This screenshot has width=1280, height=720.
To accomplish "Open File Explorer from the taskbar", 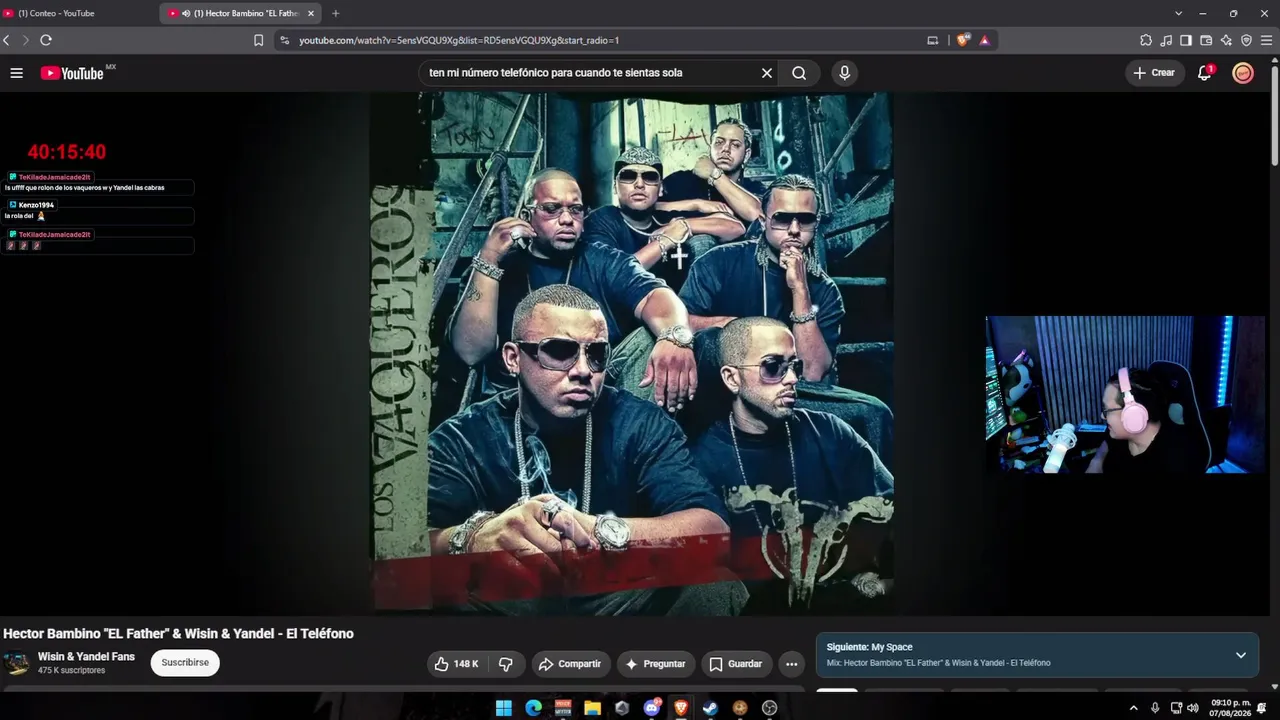I will (x=592, y=708).
